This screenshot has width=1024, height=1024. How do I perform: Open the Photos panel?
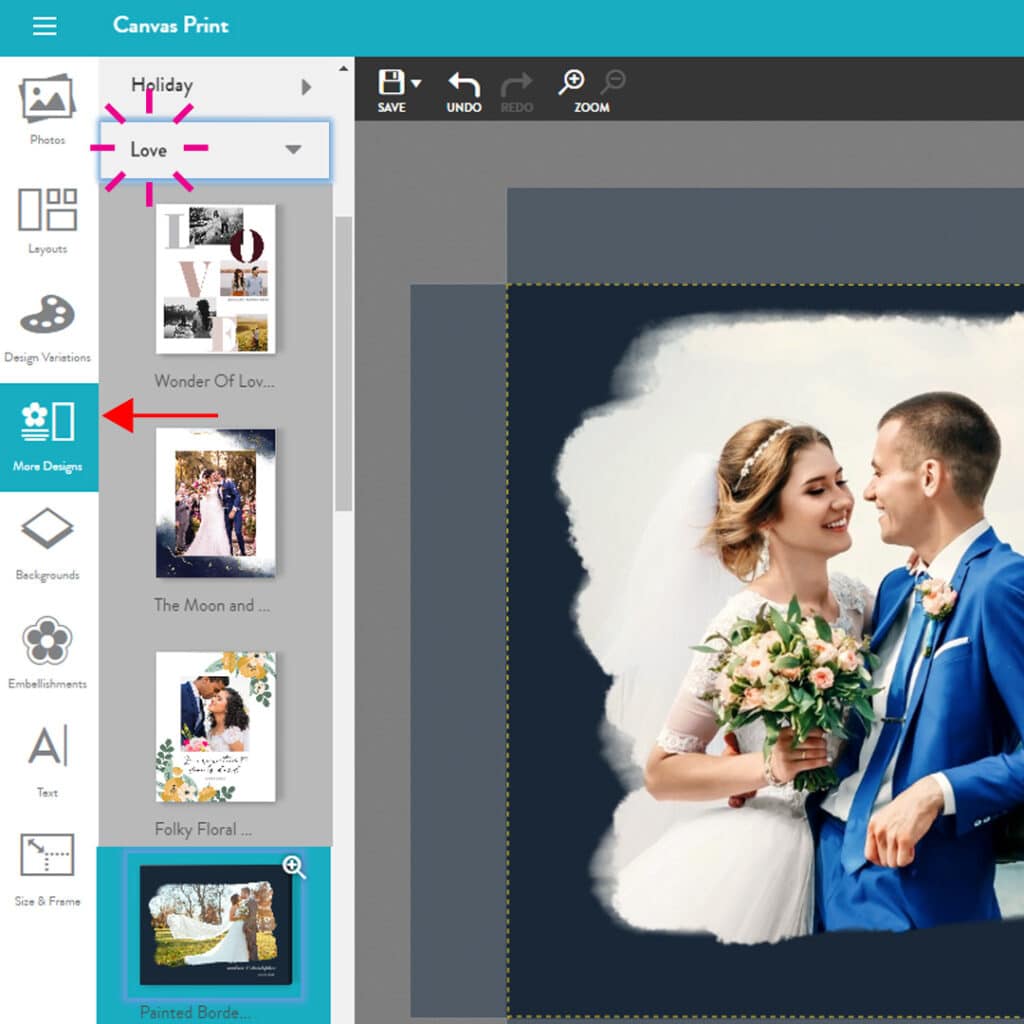coord(47,110)
